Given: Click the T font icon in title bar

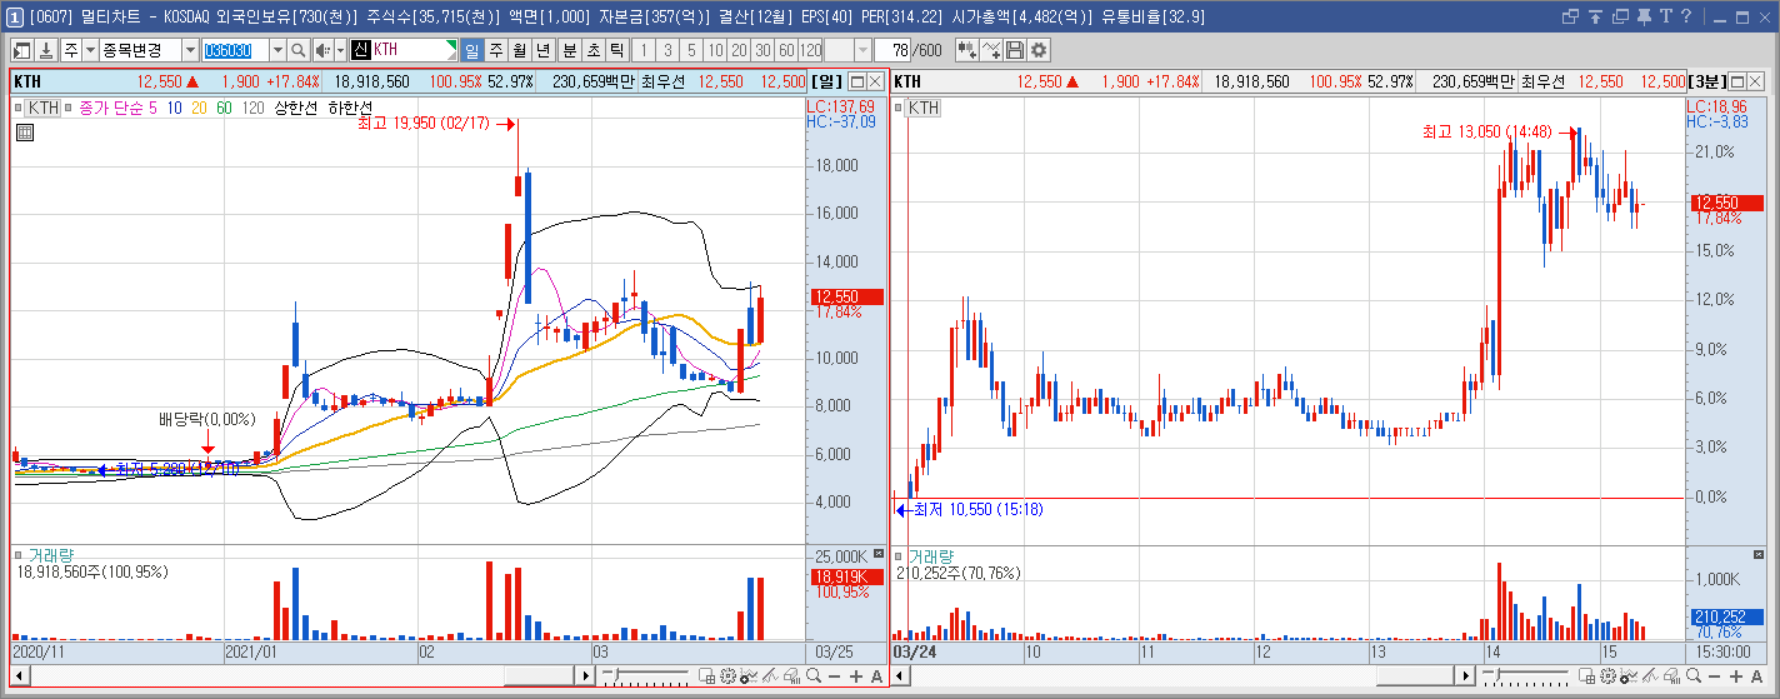Looking at the screenshot, I should tap(1666, 16).
